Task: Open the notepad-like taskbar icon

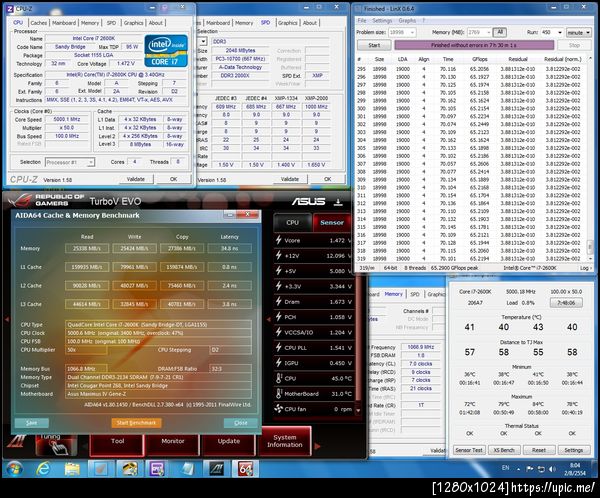Action: pyautogui.click(x=188, y=469)
